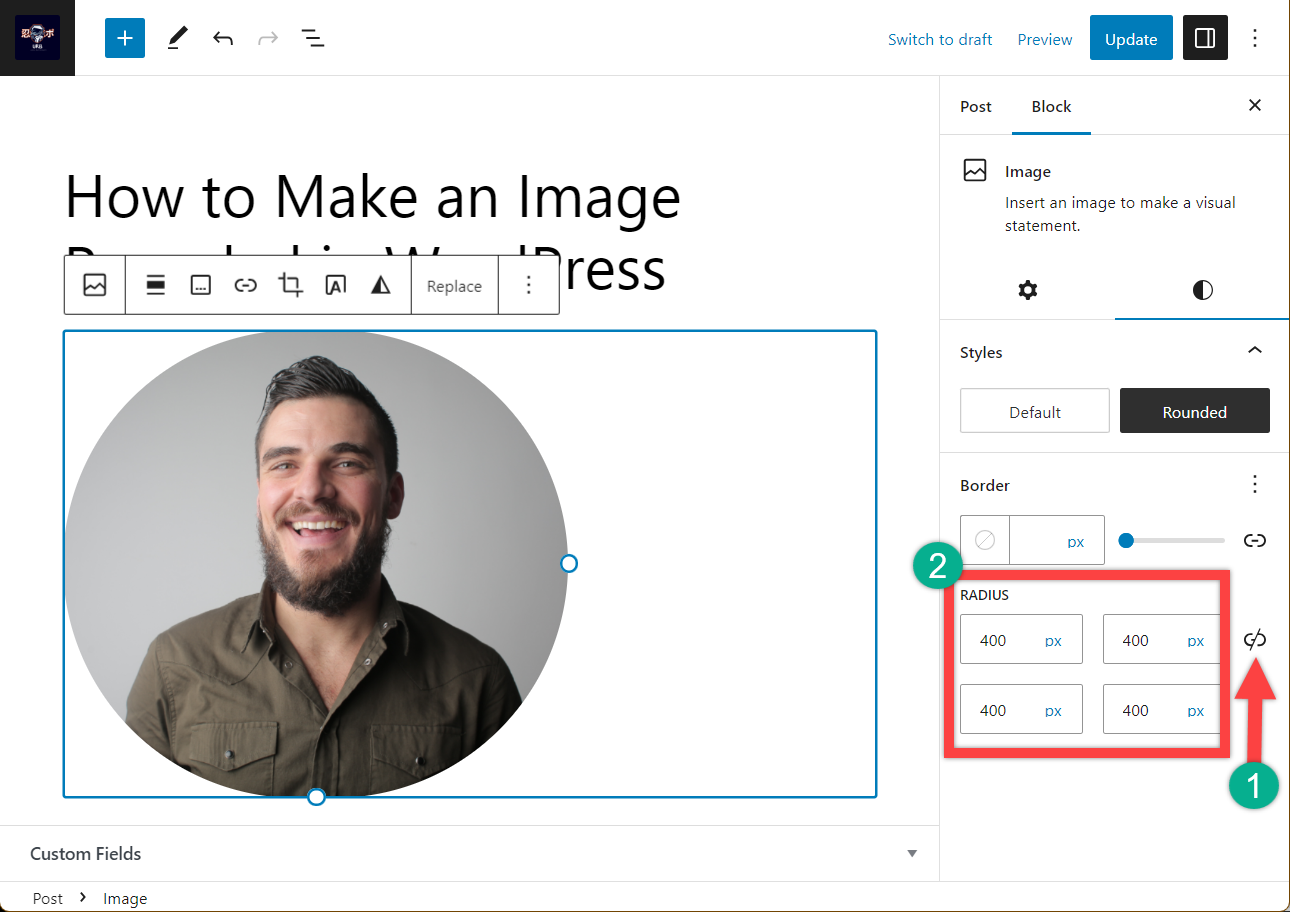Collapse the Styles section
Image resolution: width=1290 pixels, height=912 pixels.
click(x=1255, y=351)
